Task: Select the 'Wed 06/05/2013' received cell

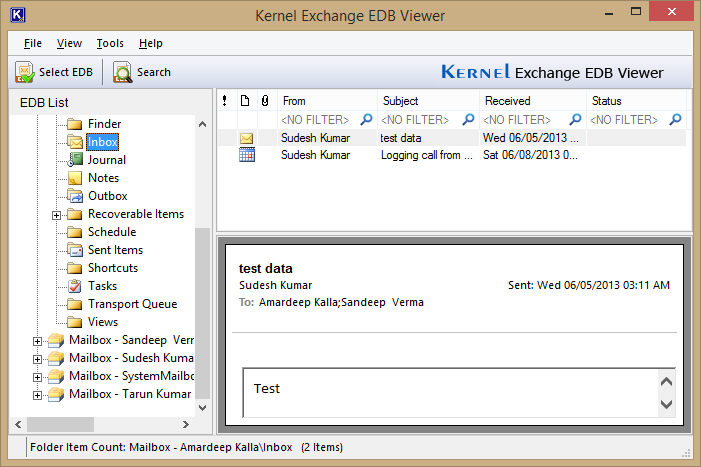Action: point(531,138)
